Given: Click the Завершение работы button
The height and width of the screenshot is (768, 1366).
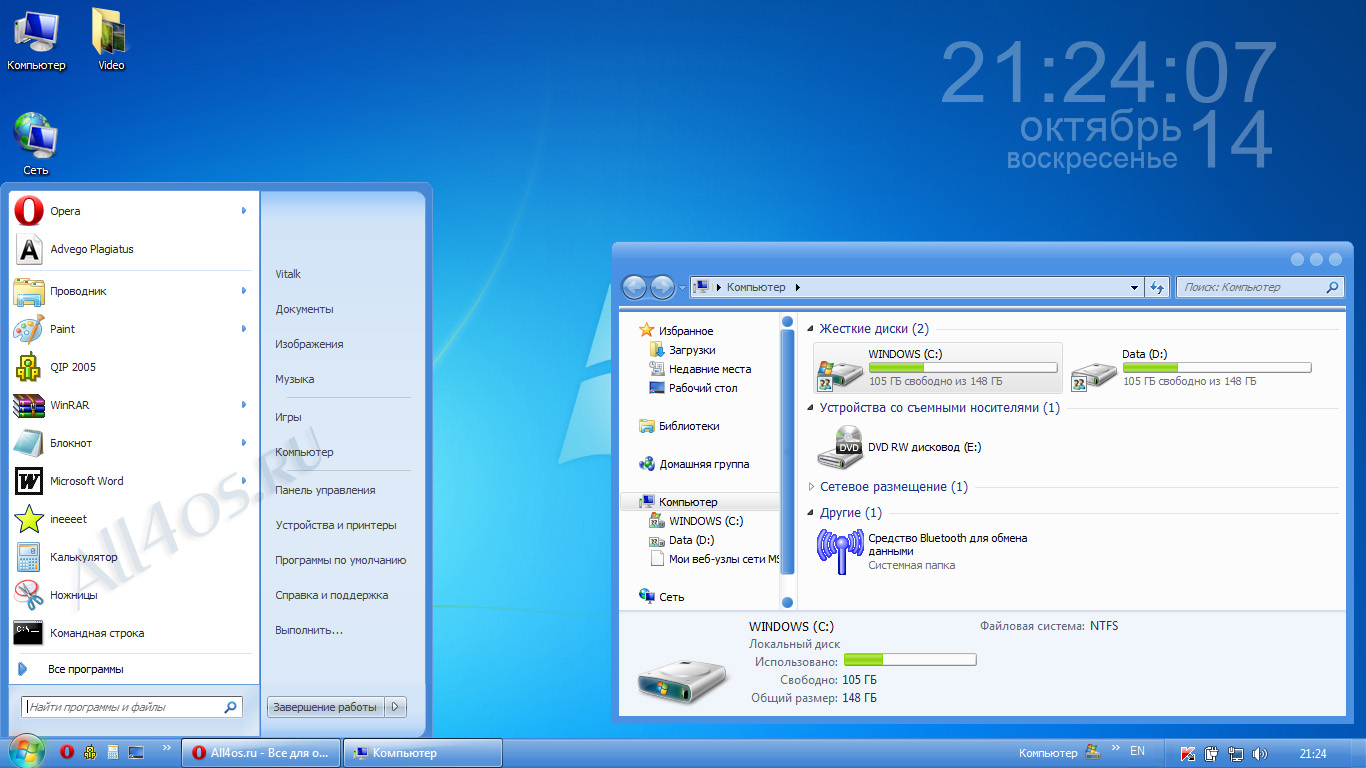Looking at the screenshot, I should [x=326, y=707].
